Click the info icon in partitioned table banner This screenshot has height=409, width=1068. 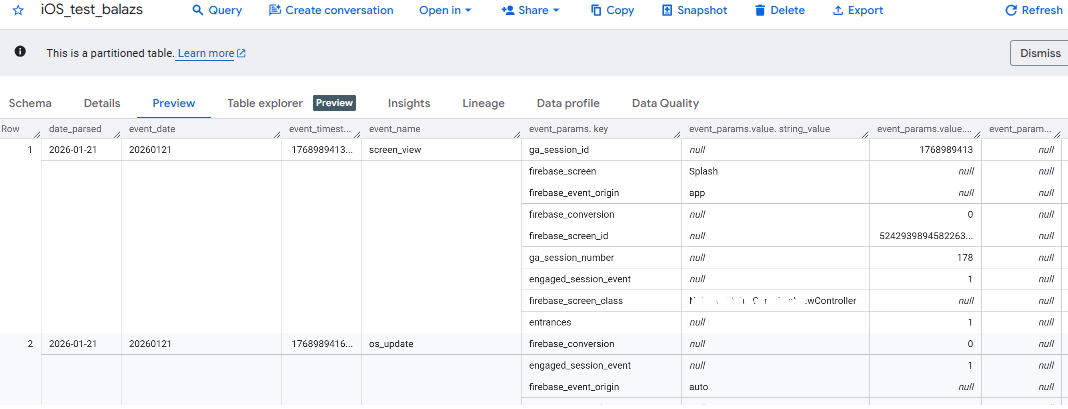(x=20, y=52)
